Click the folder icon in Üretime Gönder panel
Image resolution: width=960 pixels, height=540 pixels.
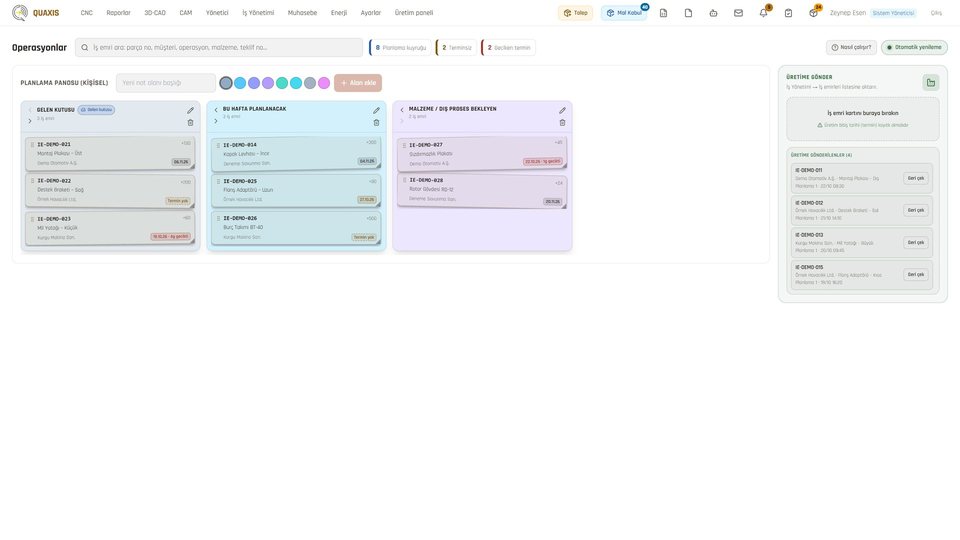(931, 83)
